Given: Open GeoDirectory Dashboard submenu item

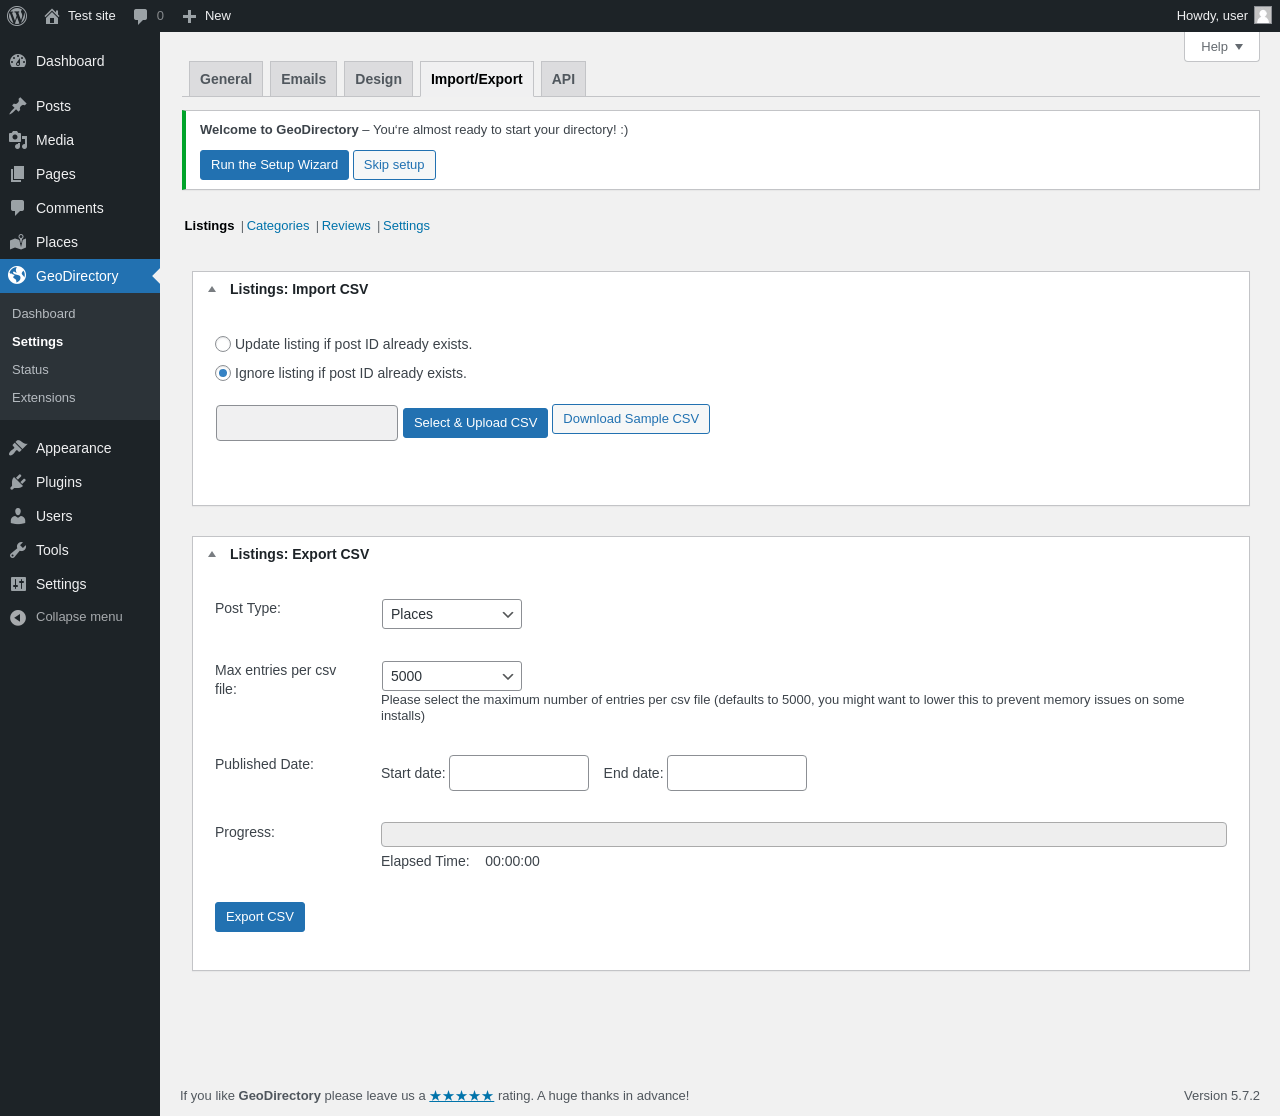Looking at the screenshot, I should [x=44, y=314].
